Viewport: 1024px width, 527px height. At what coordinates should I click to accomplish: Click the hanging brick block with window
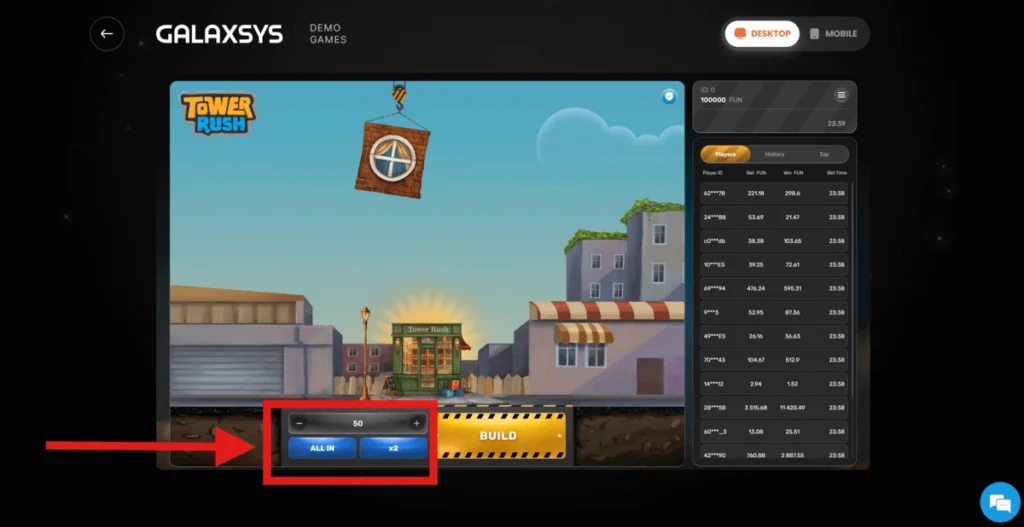click(391, 157)
